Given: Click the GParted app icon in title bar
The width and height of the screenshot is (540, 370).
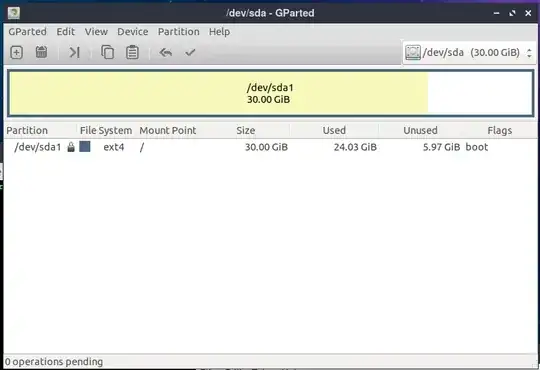Looking at the screenshot, I should point(14,13).
